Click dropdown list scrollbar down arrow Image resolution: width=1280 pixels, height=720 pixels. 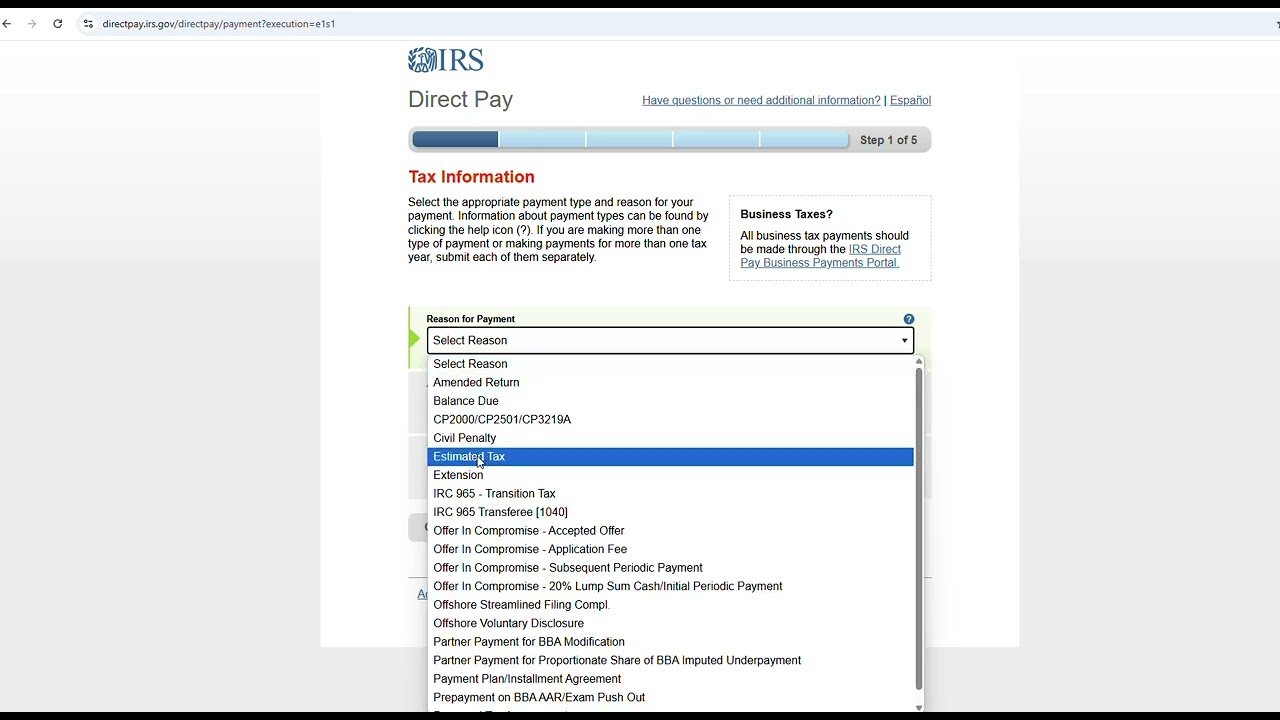pyautogui.click(x=919, y=708)
